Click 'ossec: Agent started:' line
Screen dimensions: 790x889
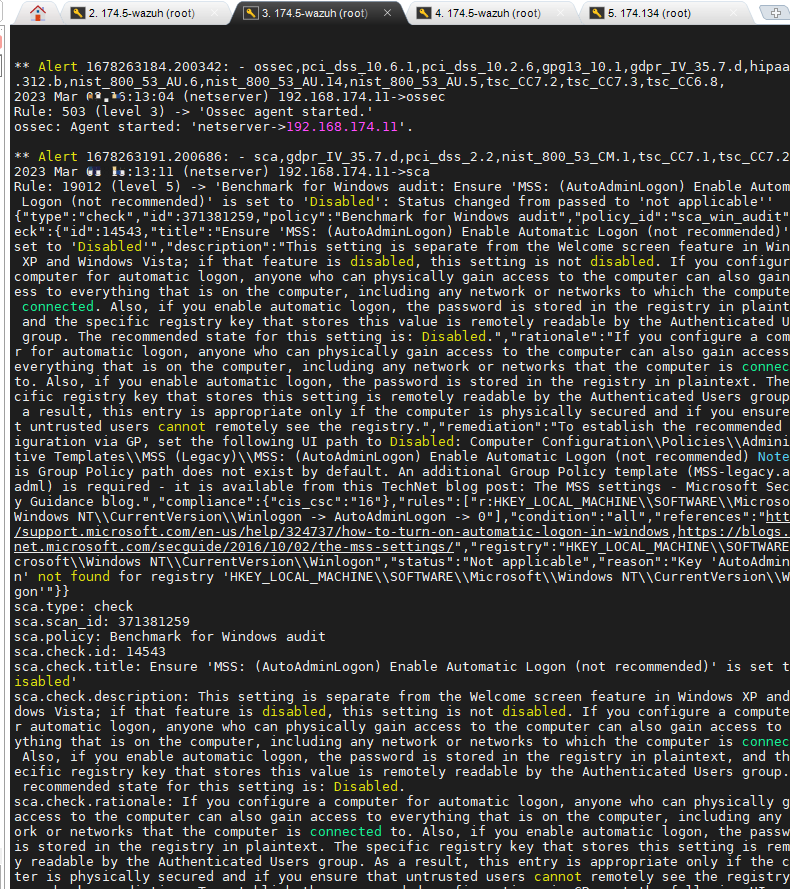tap(213, 126)
